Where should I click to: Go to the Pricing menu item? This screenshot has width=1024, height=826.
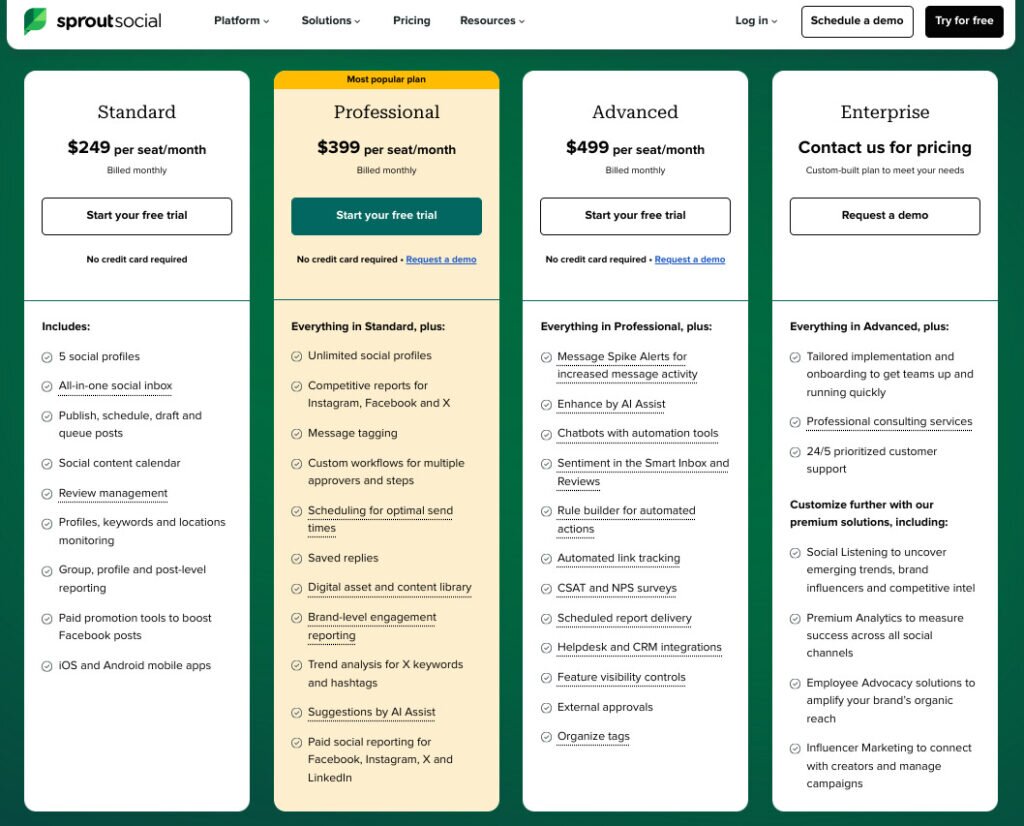pyautogui.click(x=411, y=21)
